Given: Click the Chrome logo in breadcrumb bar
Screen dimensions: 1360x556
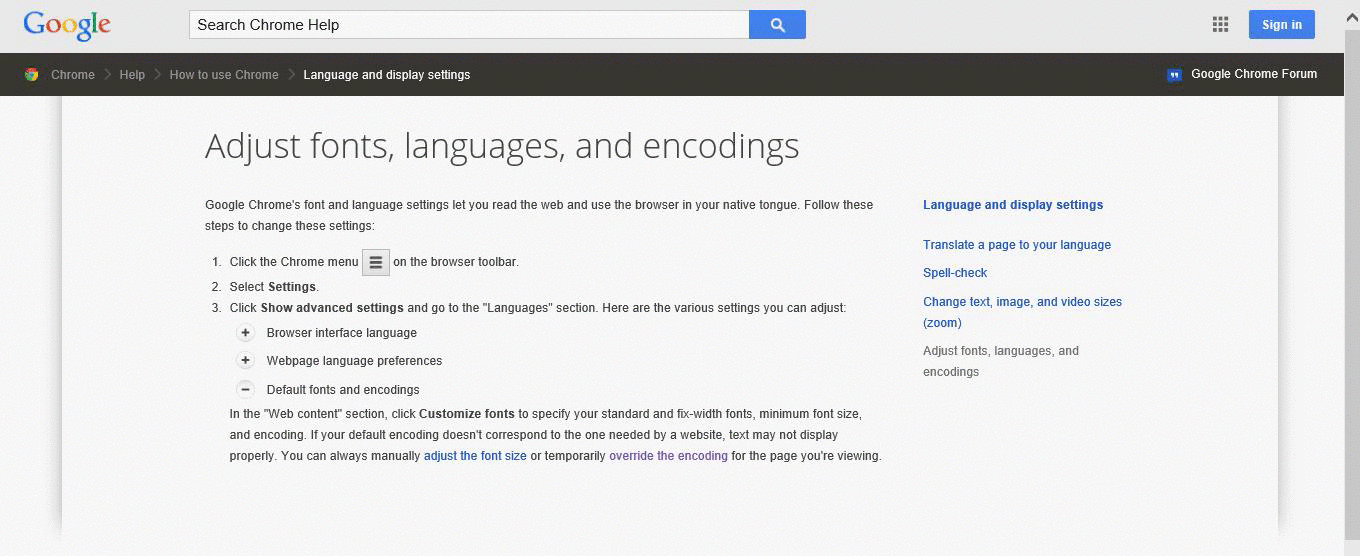Looking at the screenshot, I should coord(31,75).
